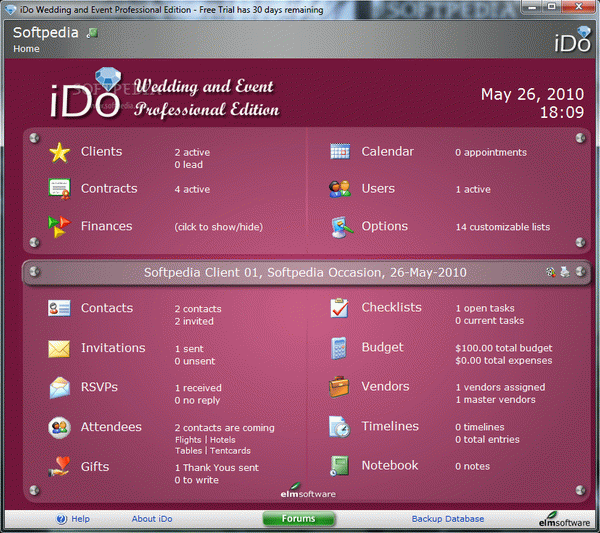Screen dimensions: 600x533
Task: Click the Budget label
Action: tap(382, 347)
